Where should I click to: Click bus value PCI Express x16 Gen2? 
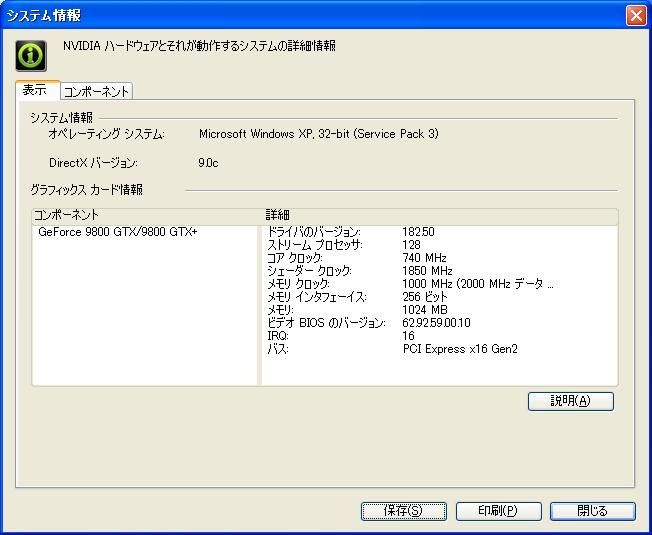click(x=460, y=349)
